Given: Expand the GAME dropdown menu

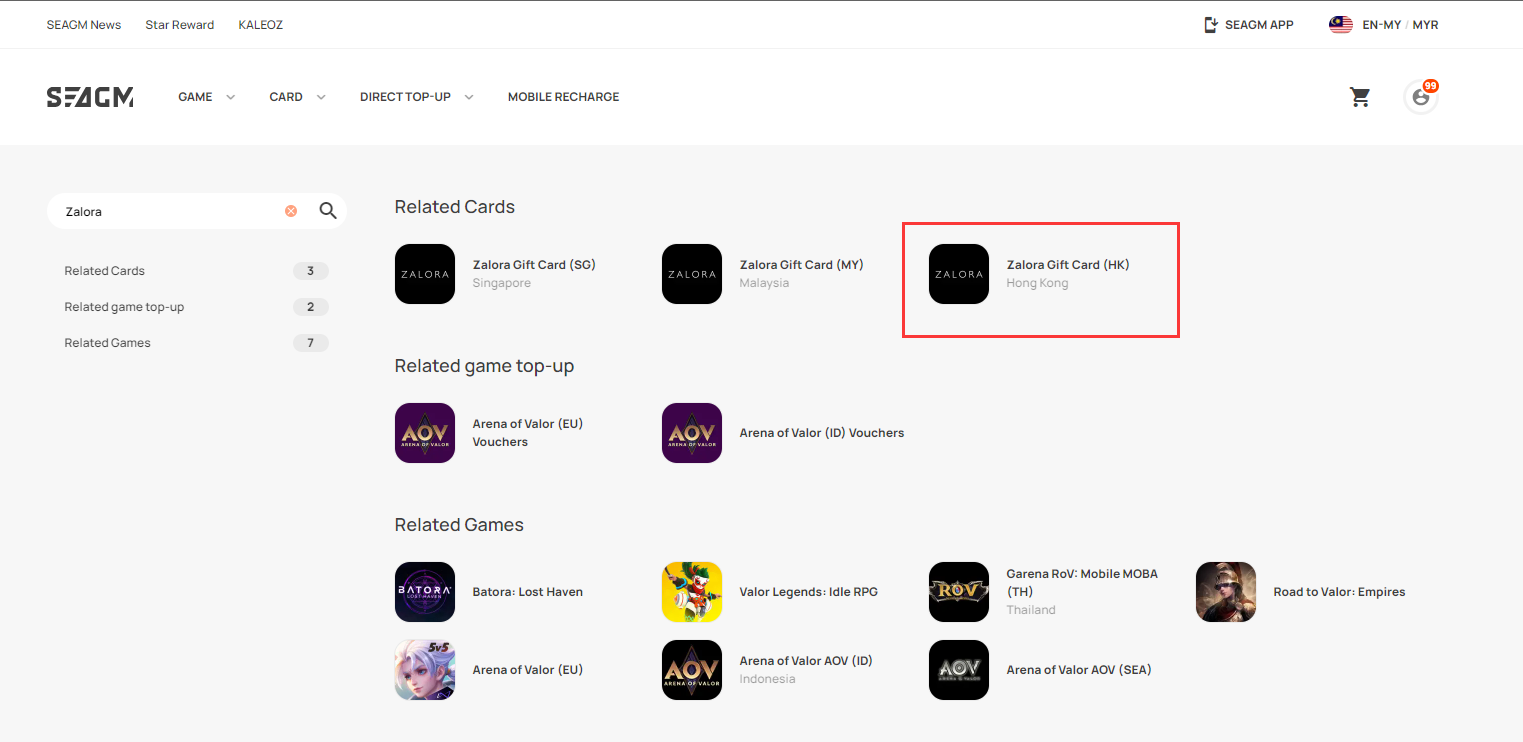Looking at the screenshot, I should click(206, 97).
